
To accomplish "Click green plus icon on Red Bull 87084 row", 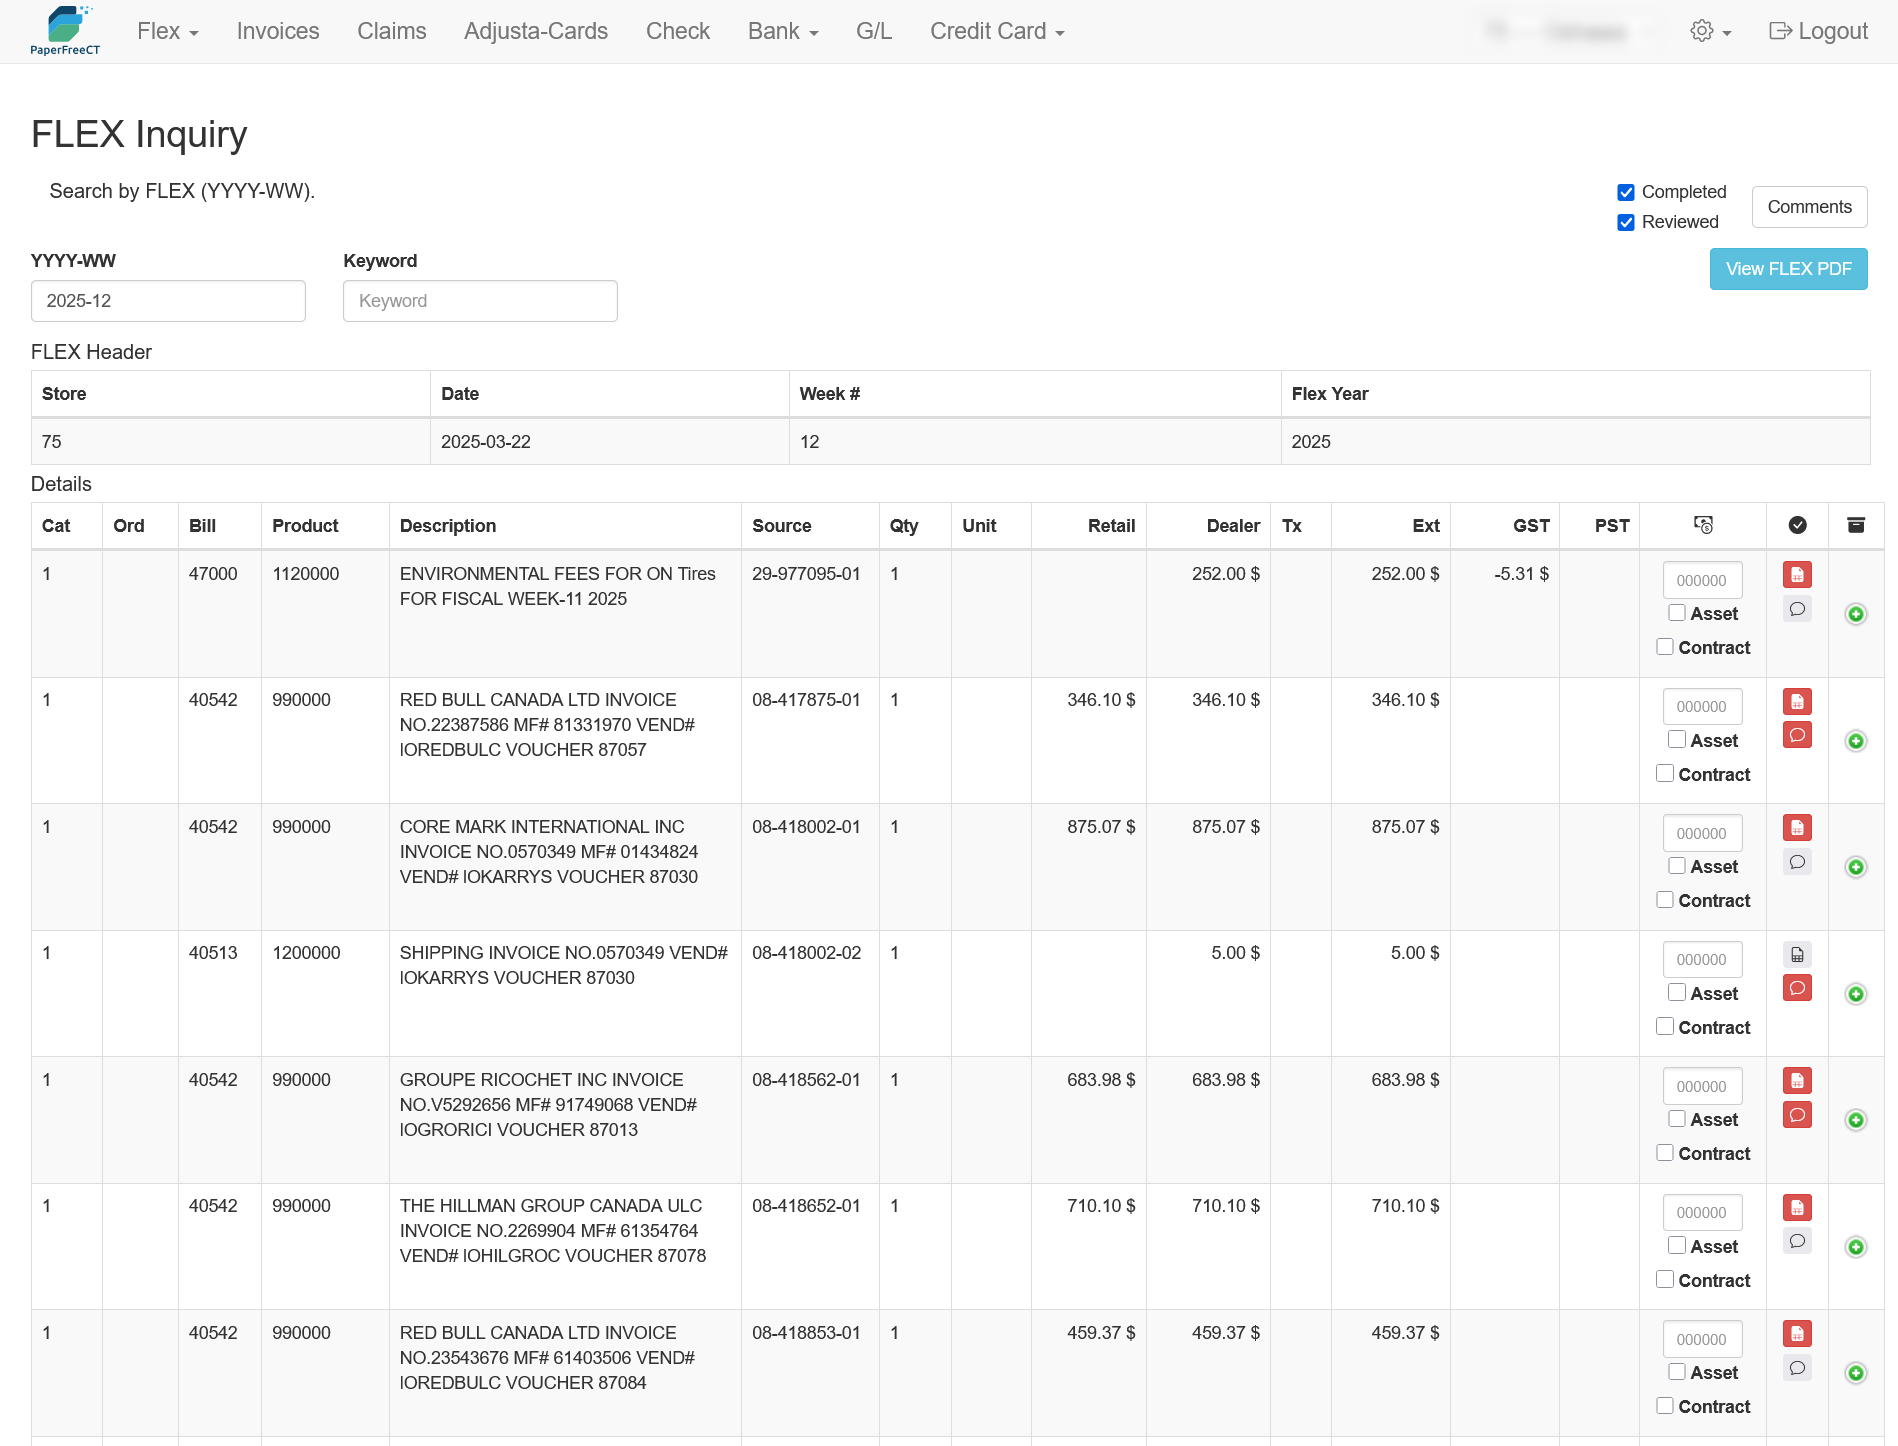I will (1855, 1373).
